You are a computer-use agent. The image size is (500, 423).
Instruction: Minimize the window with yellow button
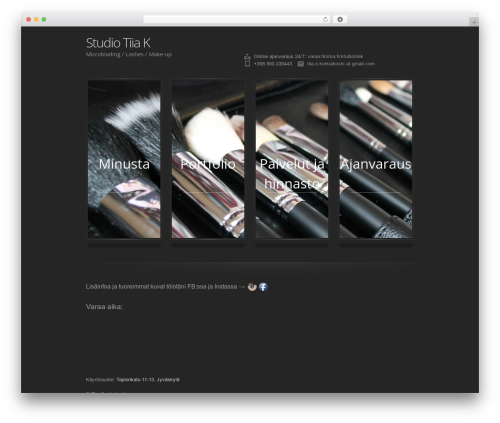coord(36,19)
